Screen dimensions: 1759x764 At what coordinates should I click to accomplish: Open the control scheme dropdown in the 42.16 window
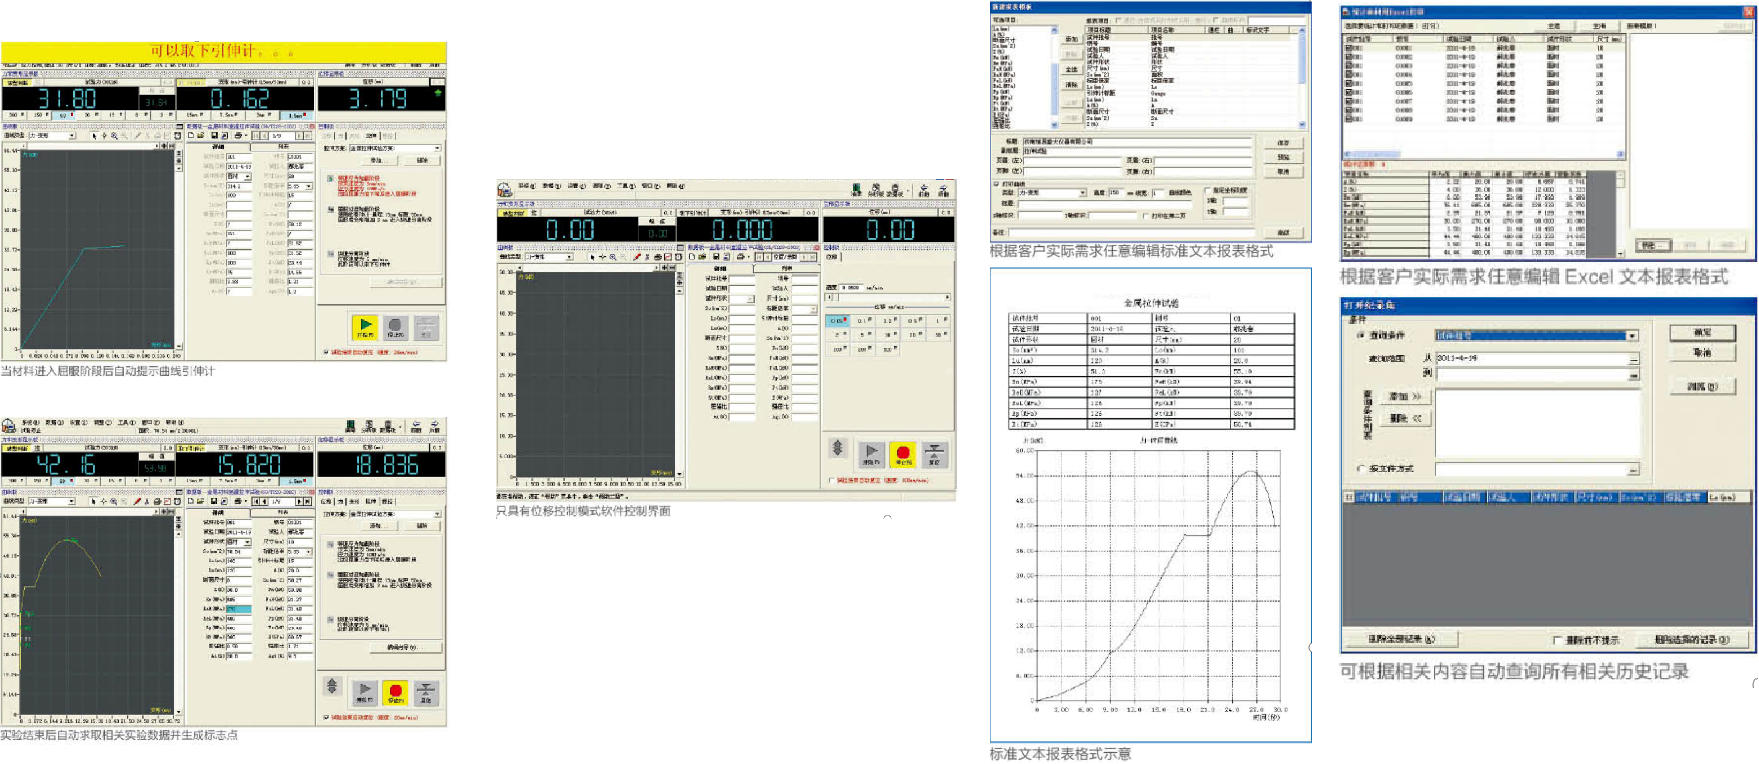(x=437, y=513)
